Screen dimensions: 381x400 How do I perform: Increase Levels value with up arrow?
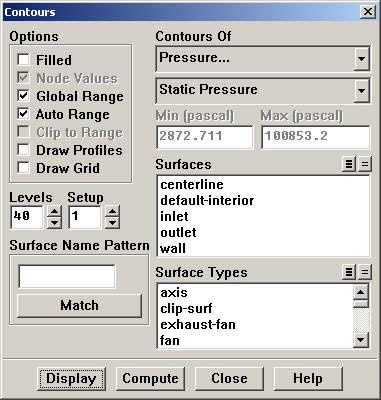(x=54, y=211)
